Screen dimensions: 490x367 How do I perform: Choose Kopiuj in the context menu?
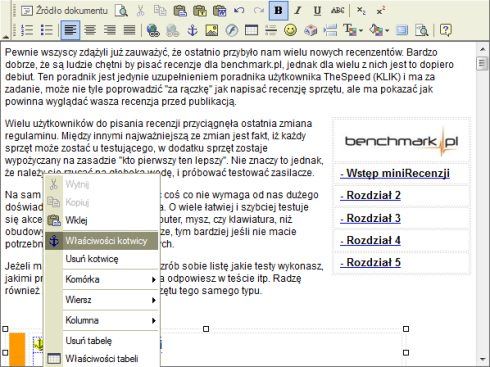[x=102, y=202]
